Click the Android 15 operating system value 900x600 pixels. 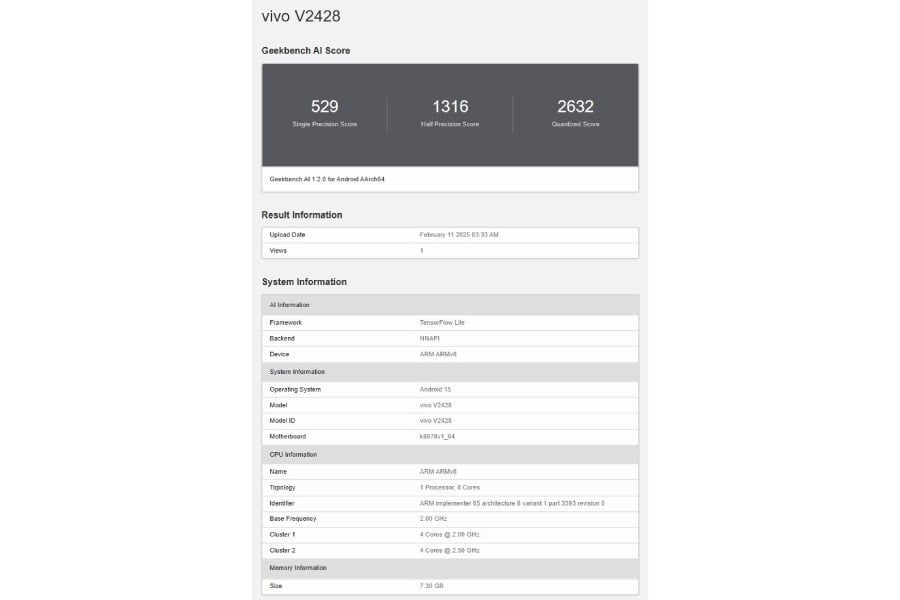click(436, 389)
